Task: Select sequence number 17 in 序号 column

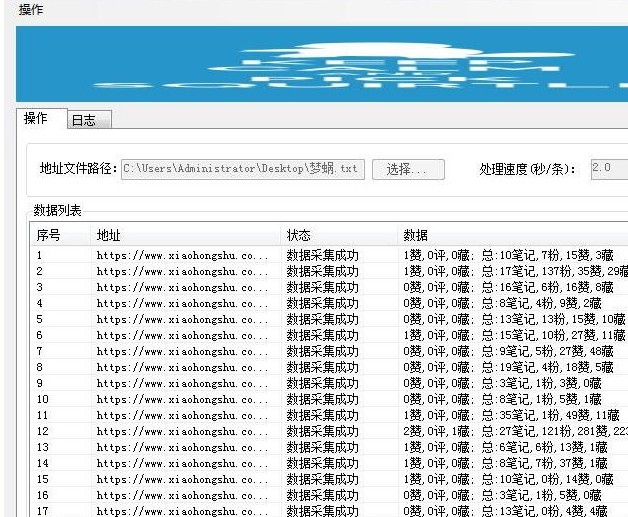Action: 43,511
